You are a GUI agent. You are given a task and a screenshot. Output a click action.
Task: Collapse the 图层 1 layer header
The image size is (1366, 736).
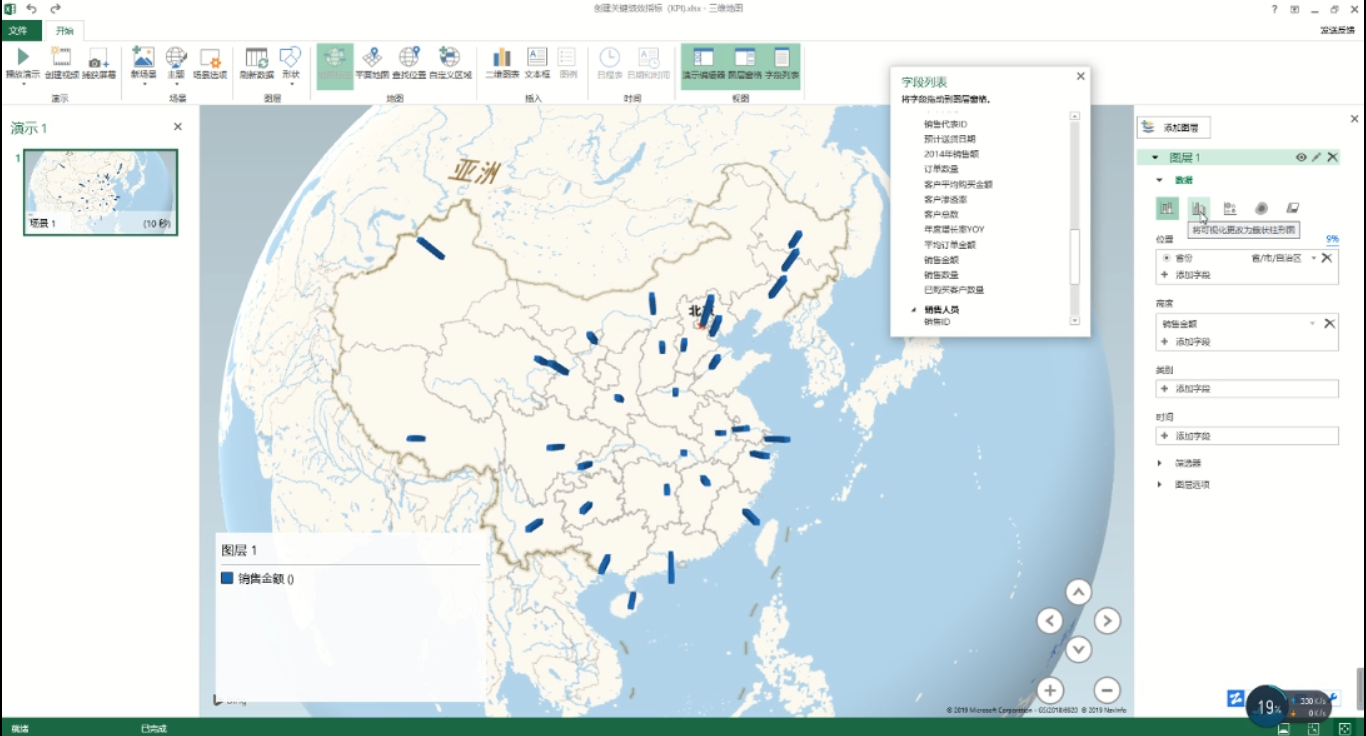1155,157
